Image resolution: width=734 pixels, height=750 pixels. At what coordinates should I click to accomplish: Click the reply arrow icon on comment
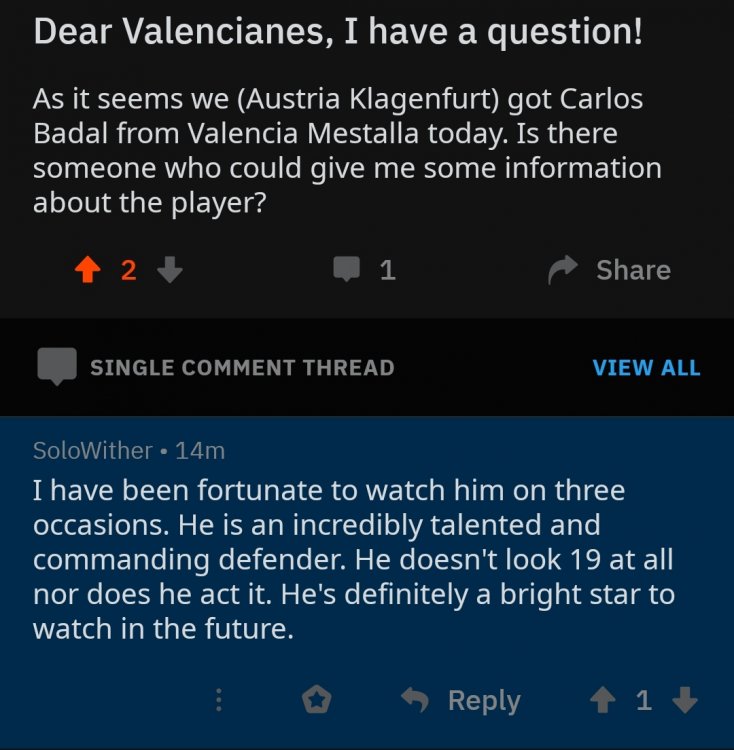[414, 700]
